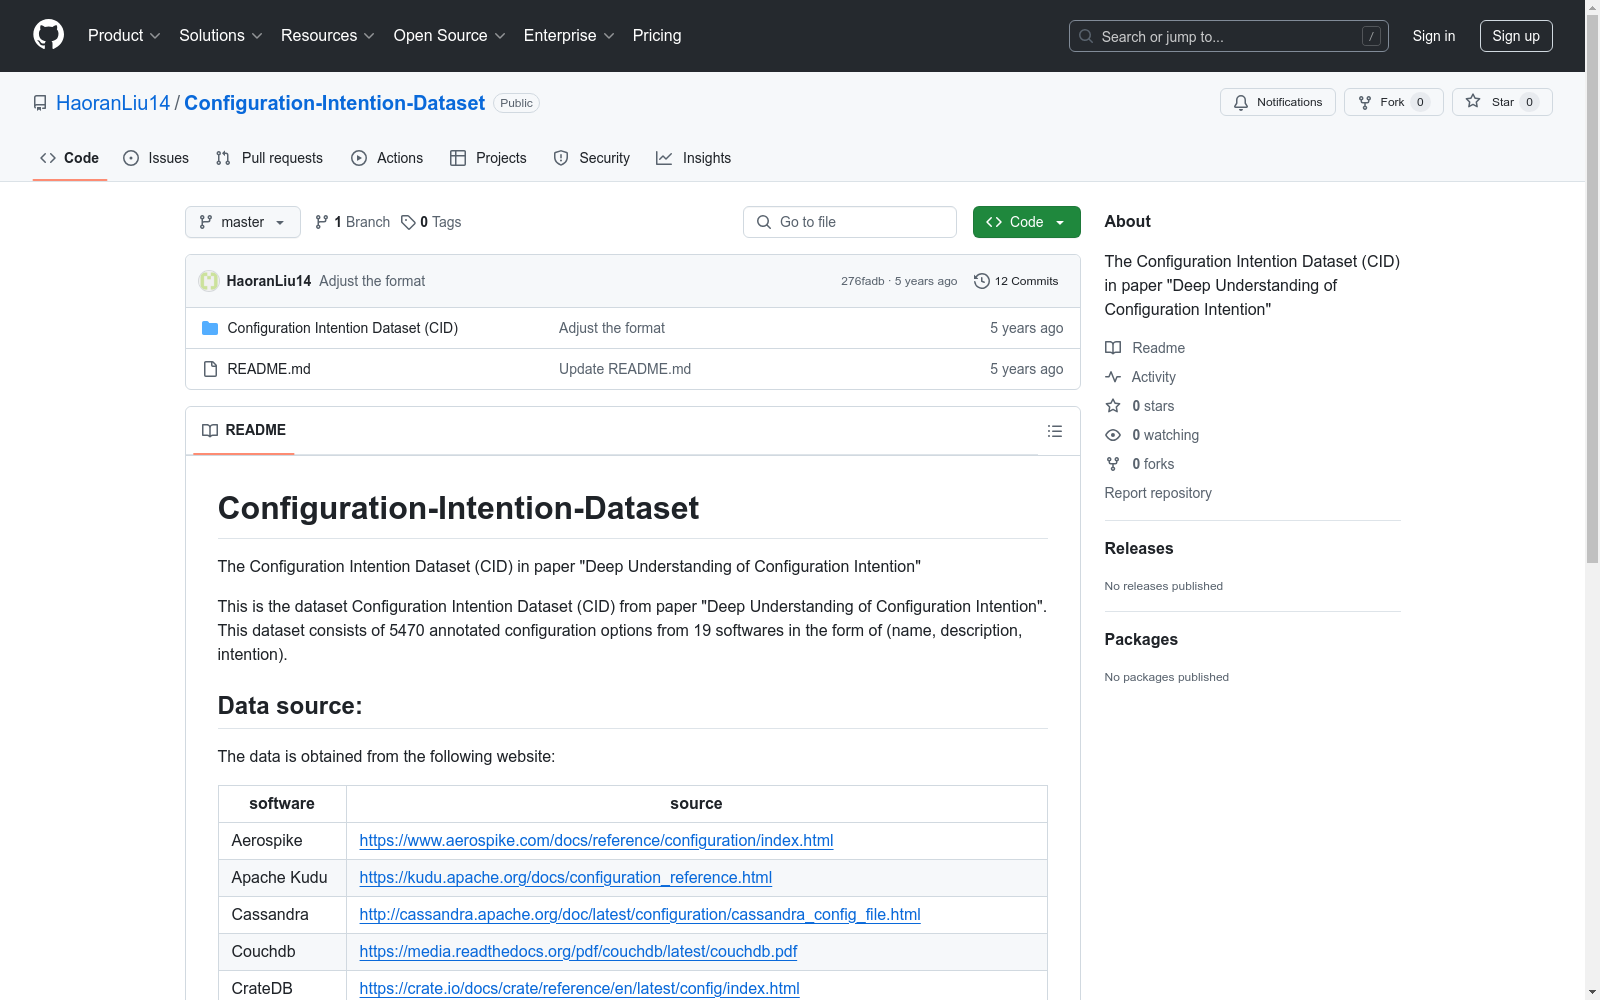Click the slash shortcut key icon
Viewport: 1600px width, 1000px height.
pyautogui.click(x=1371, y=36)
